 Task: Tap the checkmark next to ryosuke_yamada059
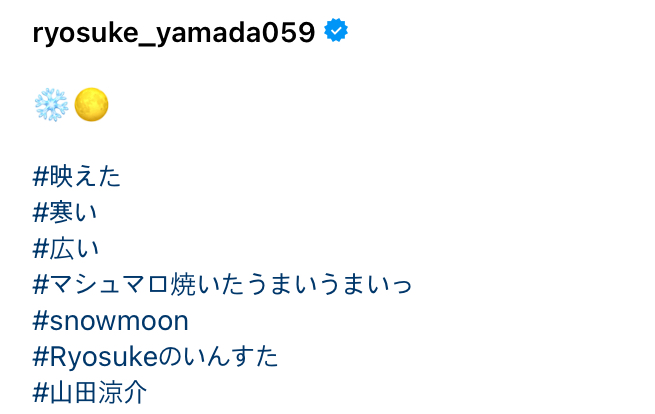coord(337,32)
